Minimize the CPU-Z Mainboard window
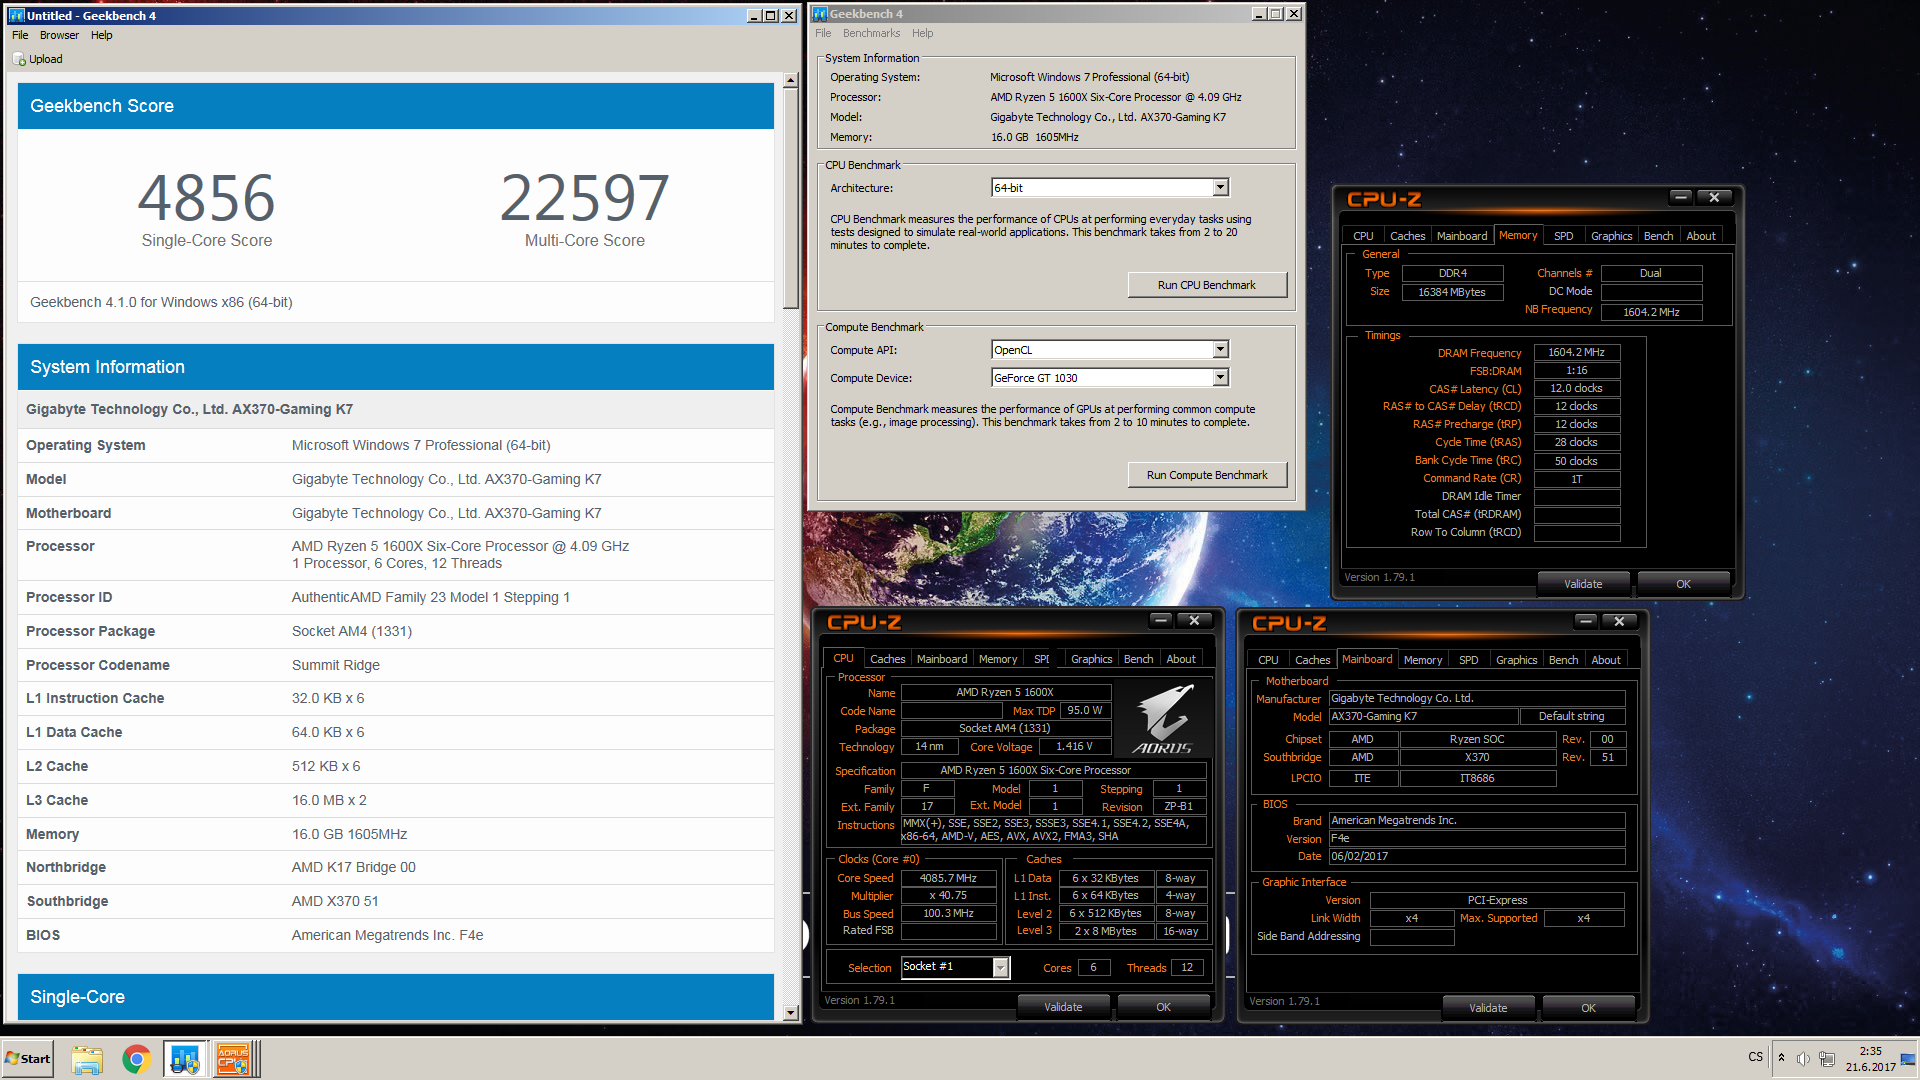The width and height of the screenshot is (1920, 1080). point(1586,621)
